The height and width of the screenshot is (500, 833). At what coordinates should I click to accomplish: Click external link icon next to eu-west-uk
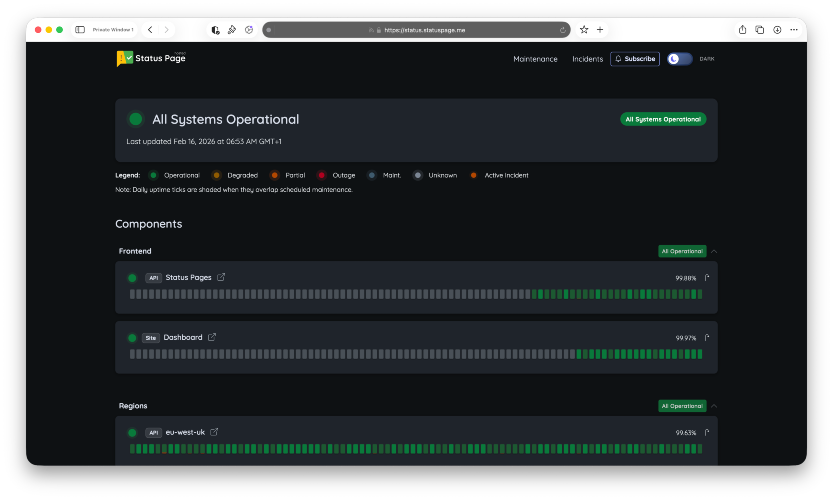pyautogui.click(x=214, y=433)
